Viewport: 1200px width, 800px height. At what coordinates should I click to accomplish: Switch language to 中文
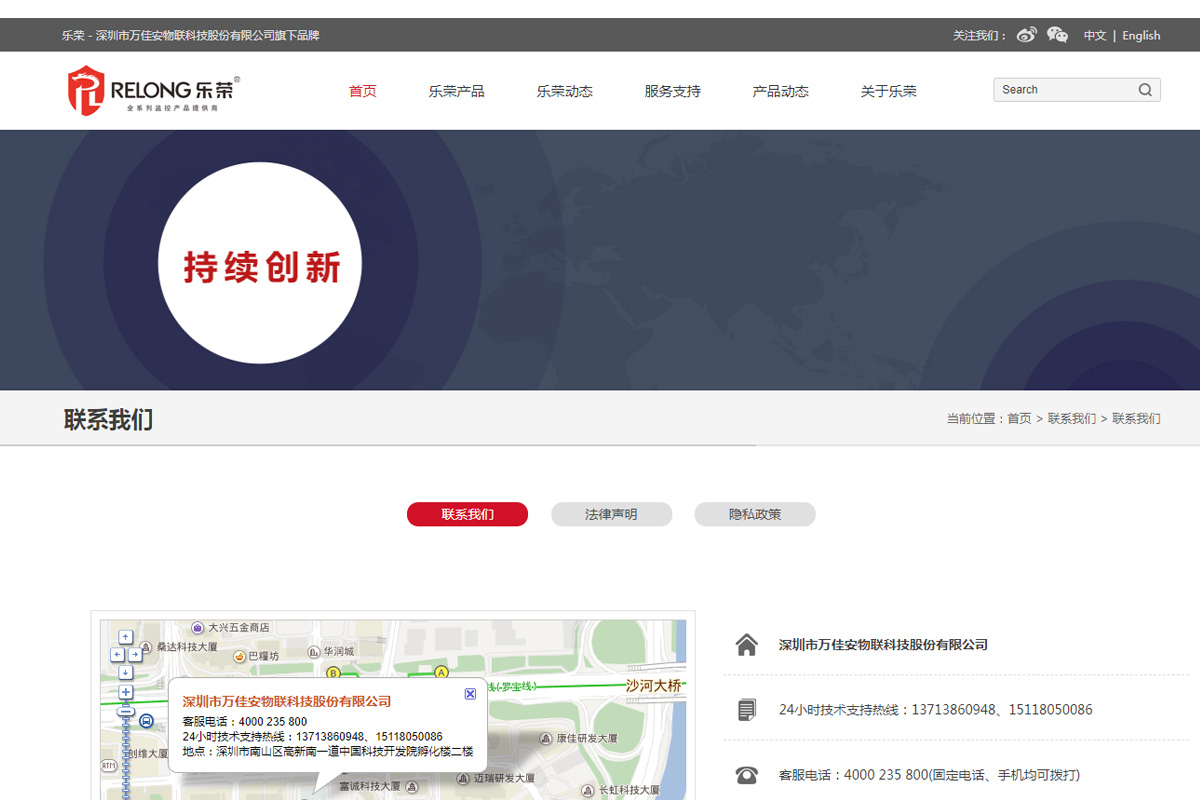(x=1095, y=35)
